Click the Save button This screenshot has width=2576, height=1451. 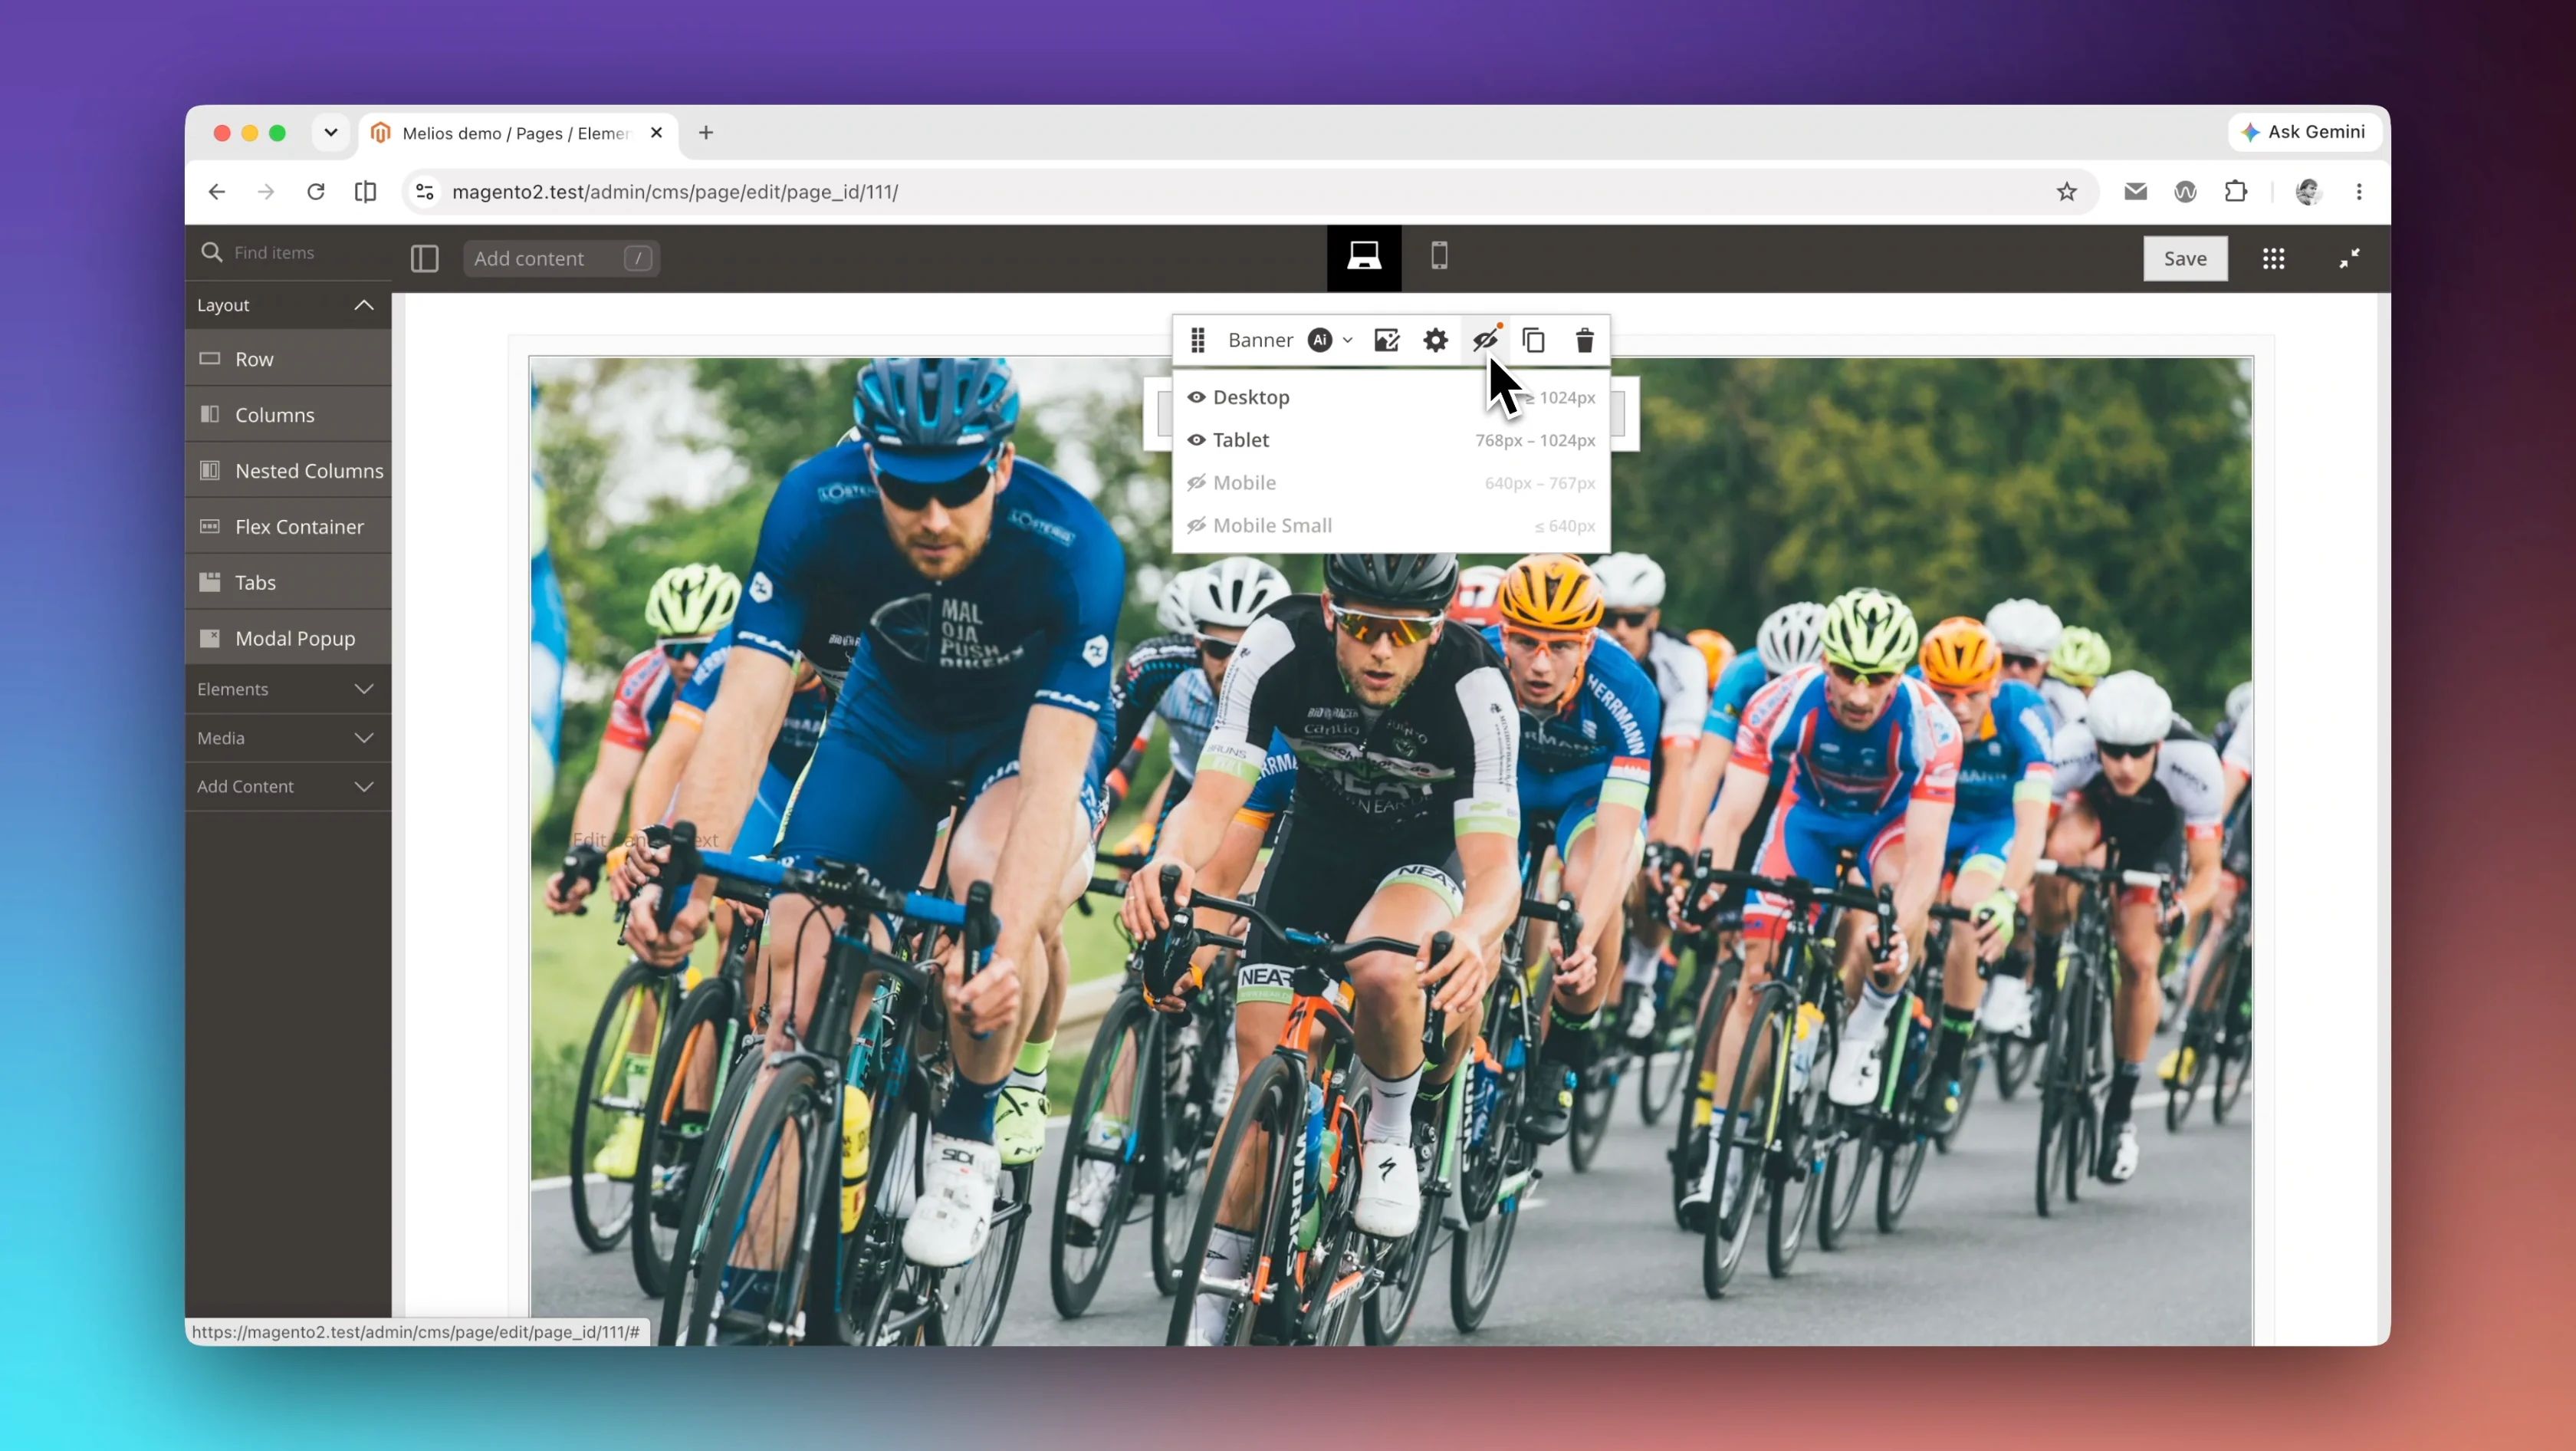click(x=2185, y=258)
